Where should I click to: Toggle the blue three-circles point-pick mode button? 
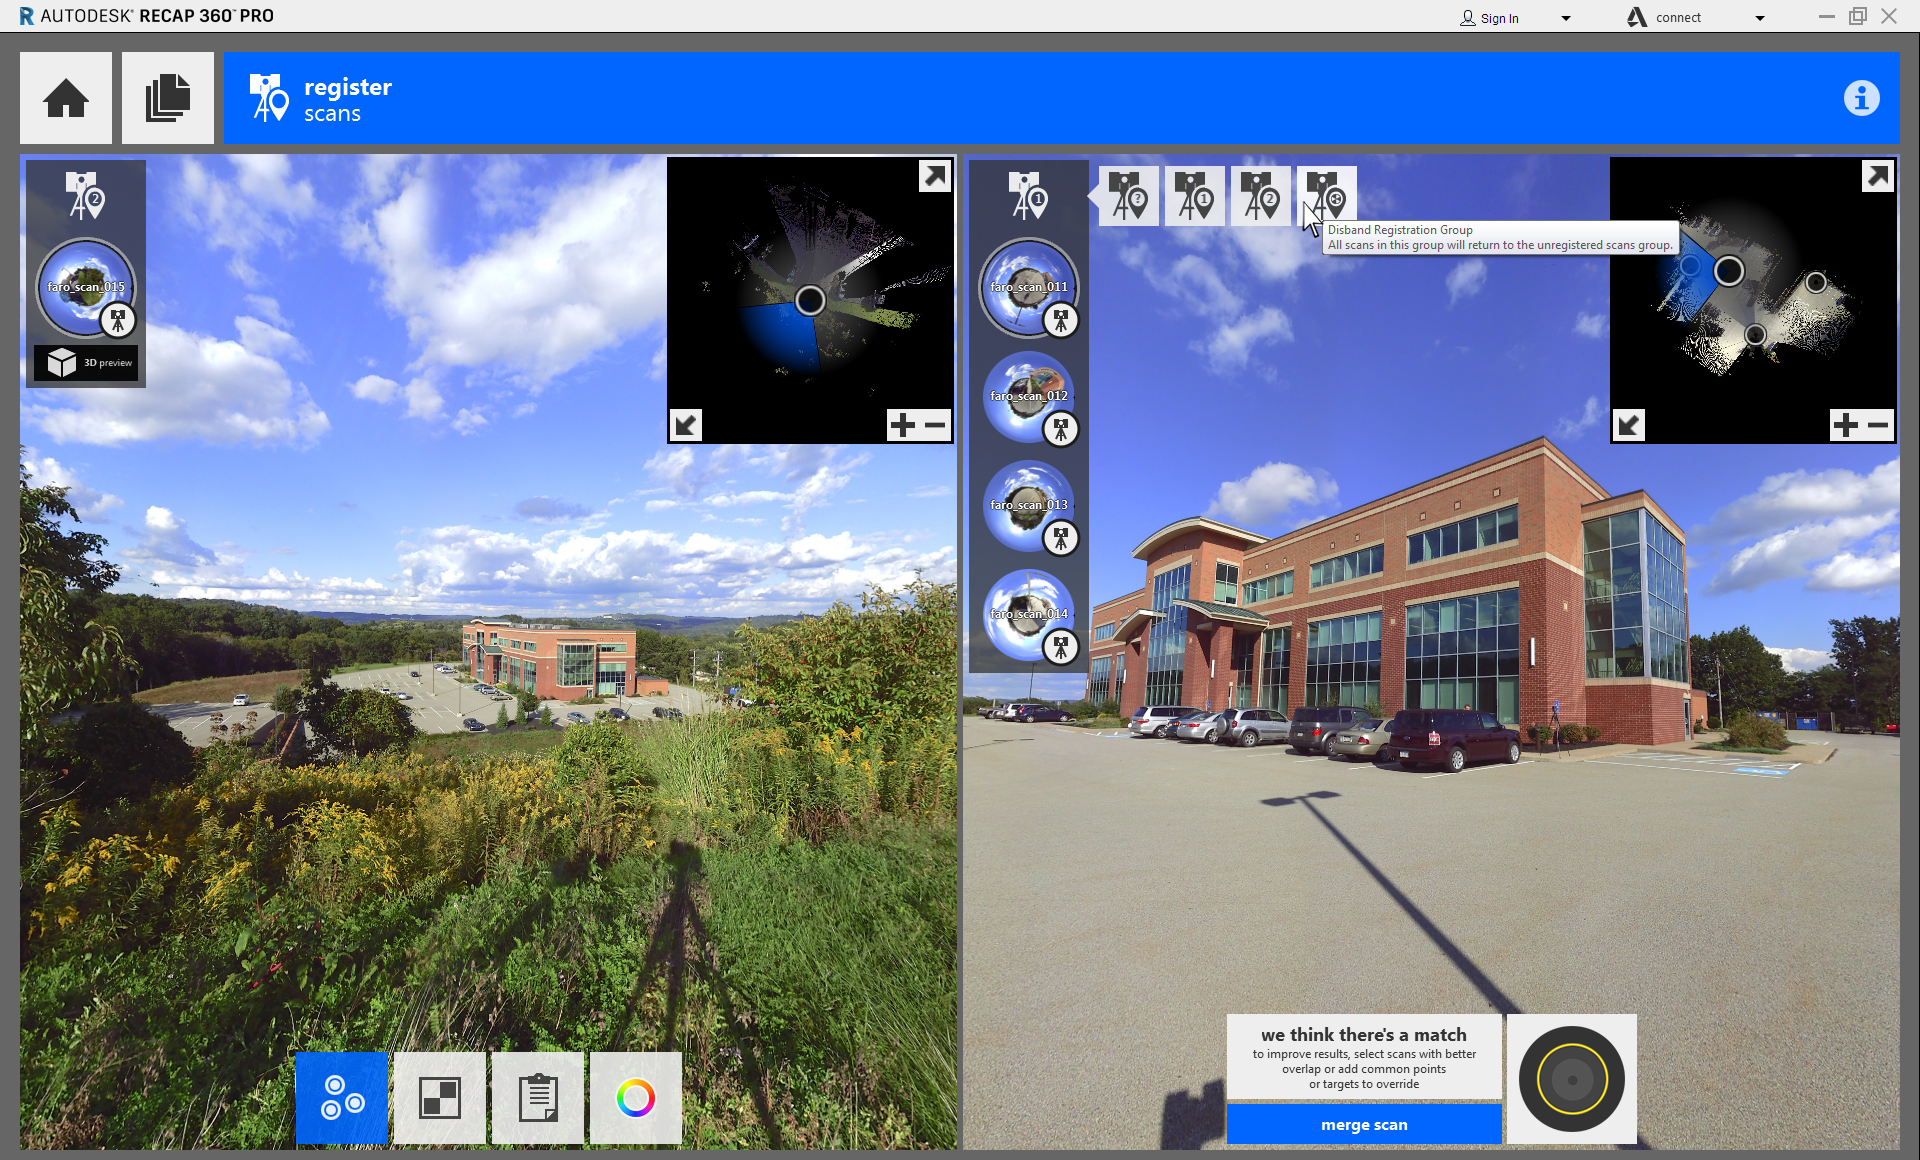pyautogui.click(x=342, y=1098)
